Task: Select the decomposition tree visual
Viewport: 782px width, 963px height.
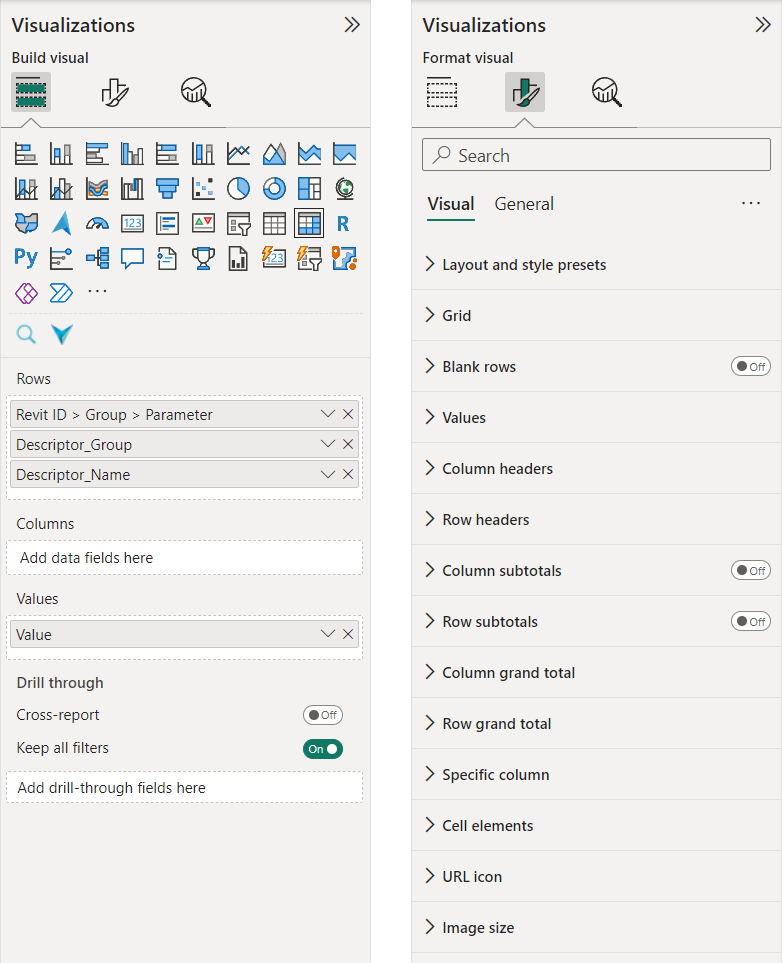Action: tap(97, 258)
